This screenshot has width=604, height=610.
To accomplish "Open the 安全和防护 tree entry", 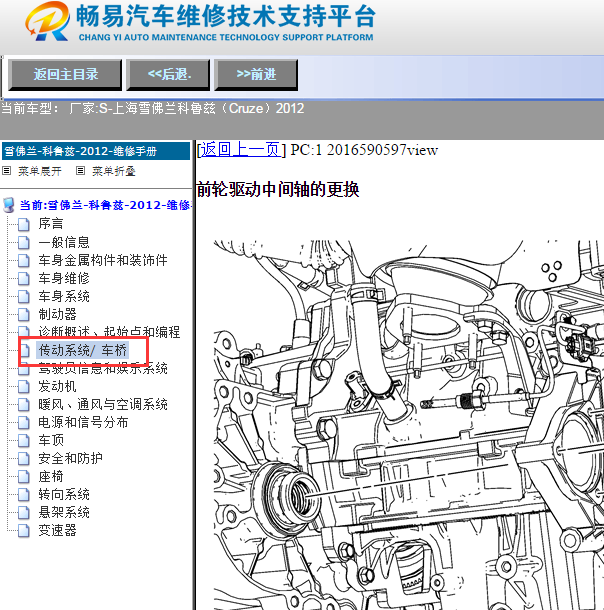I will 70,458.
